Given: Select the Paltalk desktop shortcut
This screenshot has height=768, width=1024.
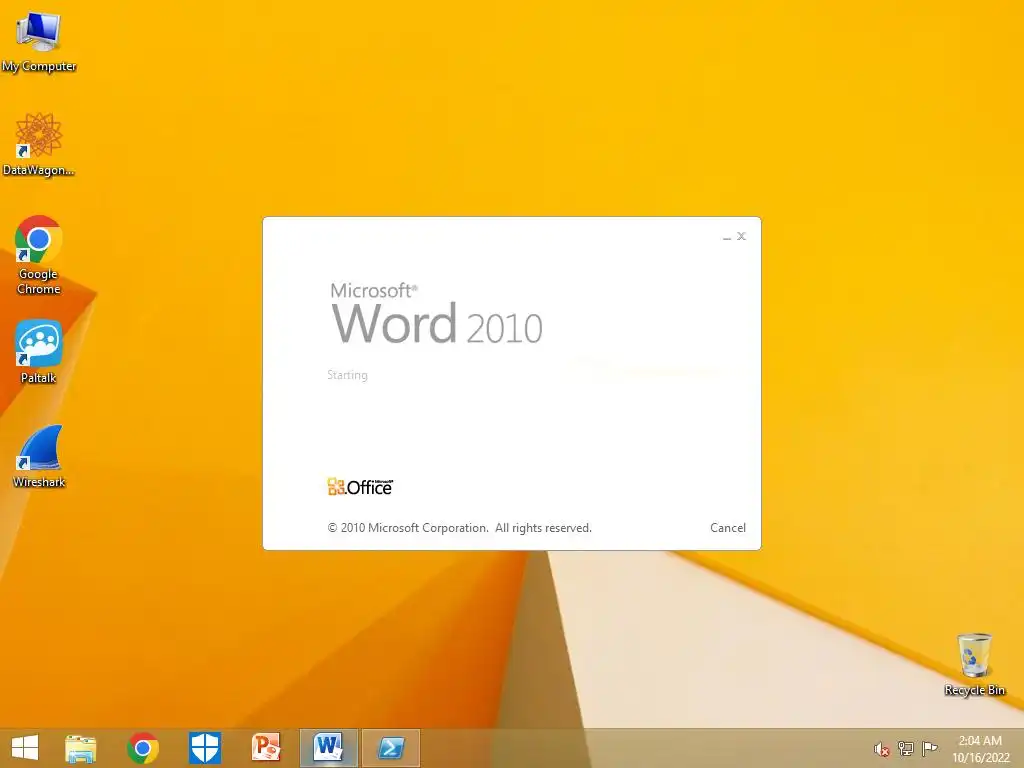Looking at the screenshot, I should coord(39,351).
